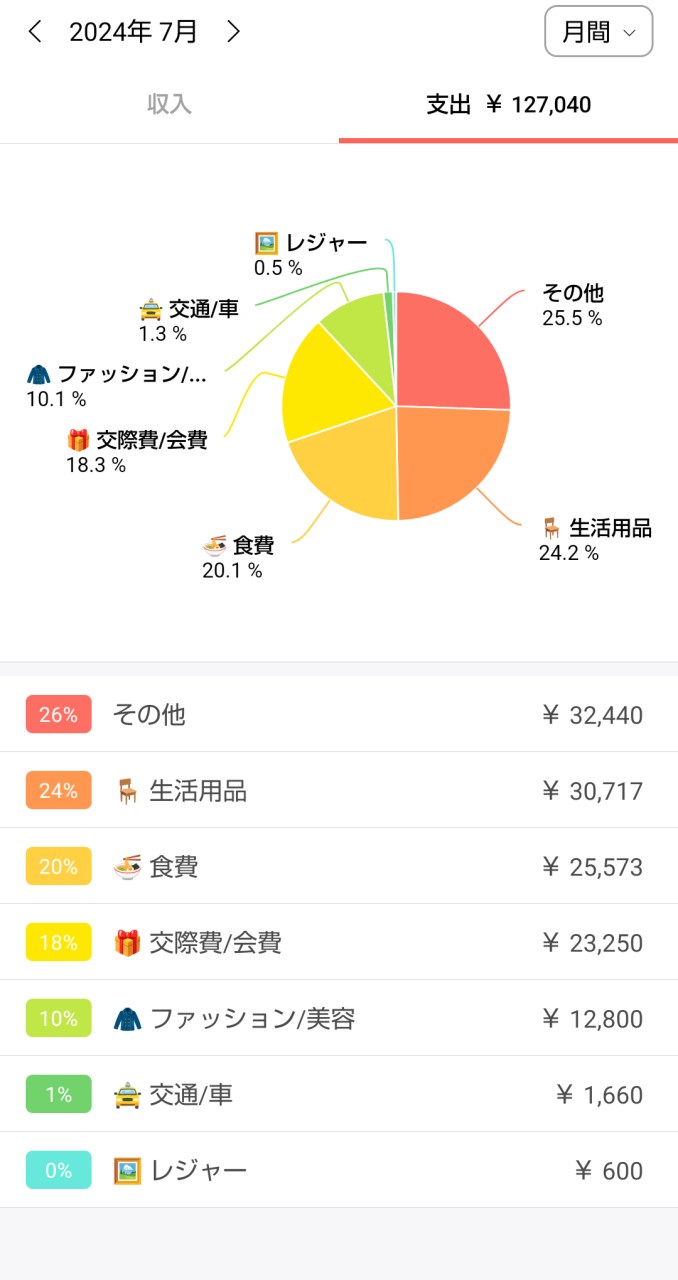The width and height of the screenshot is (678, 1280).
Task: Tap the ファッション/... 10.1% chart label
Action: [x=118, y=385]
